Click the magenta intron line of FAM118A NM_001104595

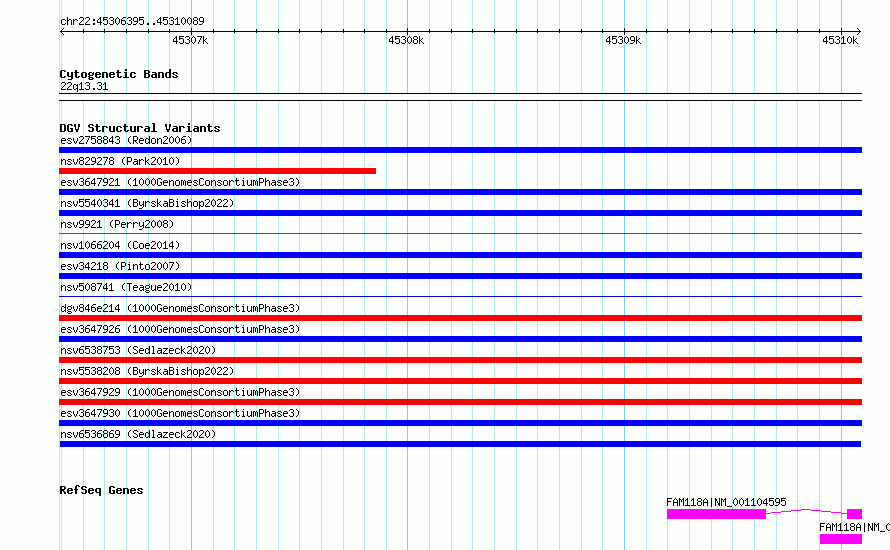(x=807, y=511)
